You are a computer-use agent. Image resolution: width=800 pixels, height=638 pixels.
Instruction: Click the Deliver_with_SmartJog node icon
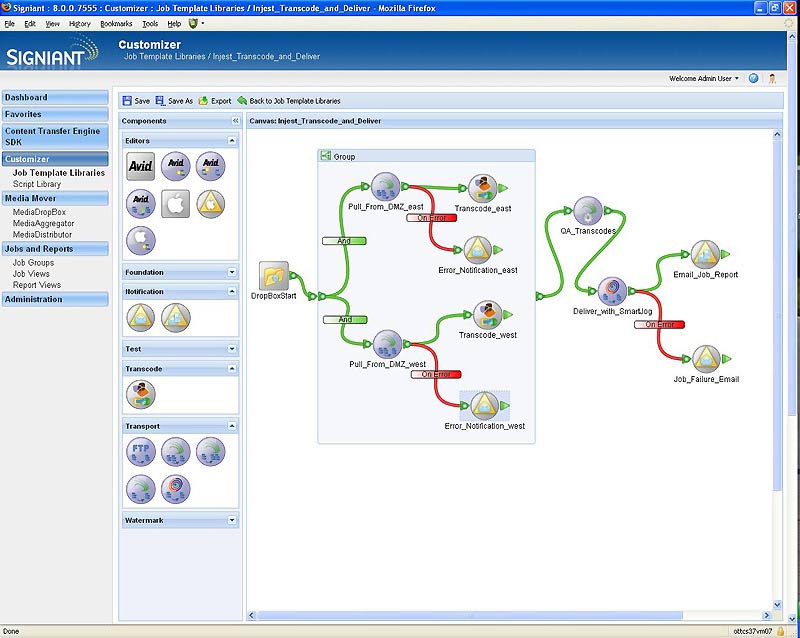(612, 292)
